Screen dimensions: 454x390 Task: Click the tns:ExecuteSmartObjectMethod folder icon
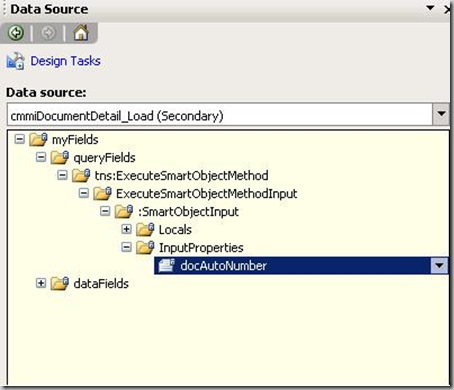pyautogui.click(x=81, y=175)
